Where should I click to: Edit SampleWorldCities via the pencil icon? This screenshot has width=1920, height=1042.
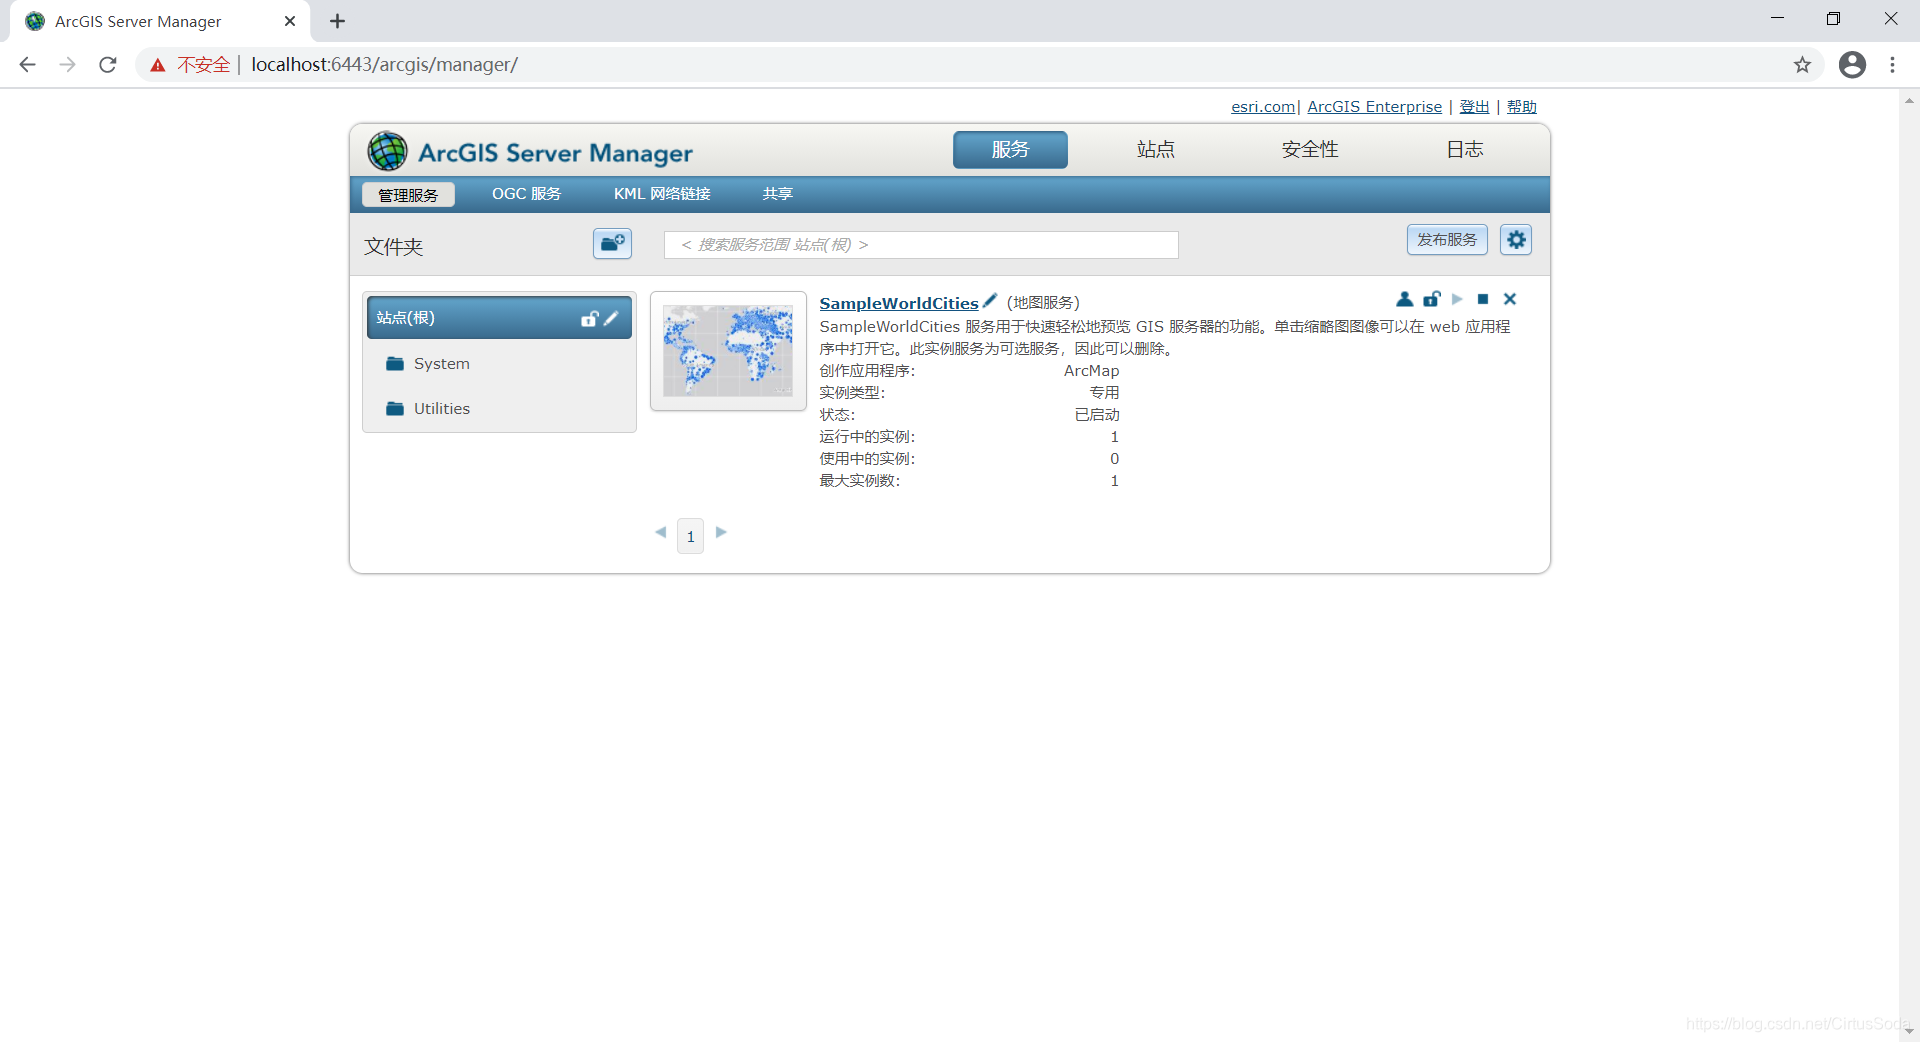coord(990,300)
